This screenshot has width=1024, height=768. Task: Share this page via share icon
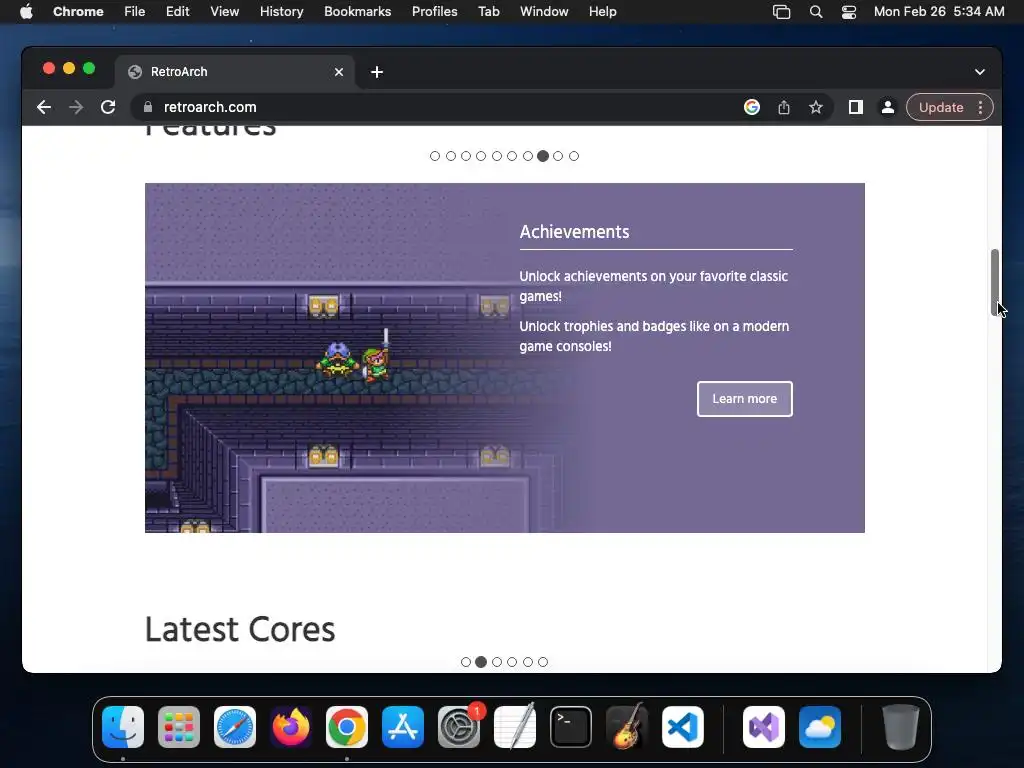784,107
